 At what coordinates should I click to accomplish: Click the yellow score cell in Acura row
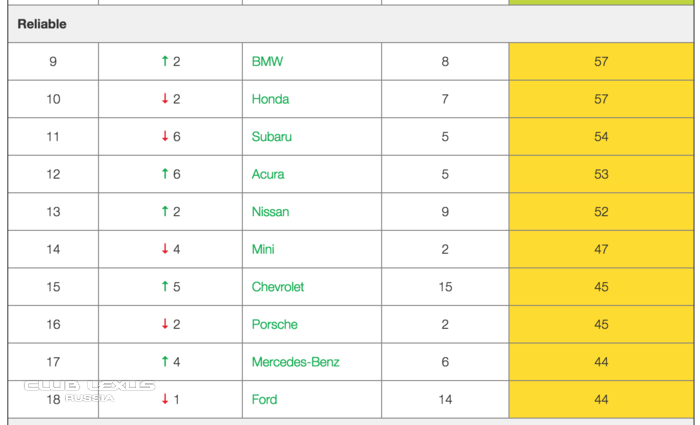(x=601, y=174)
